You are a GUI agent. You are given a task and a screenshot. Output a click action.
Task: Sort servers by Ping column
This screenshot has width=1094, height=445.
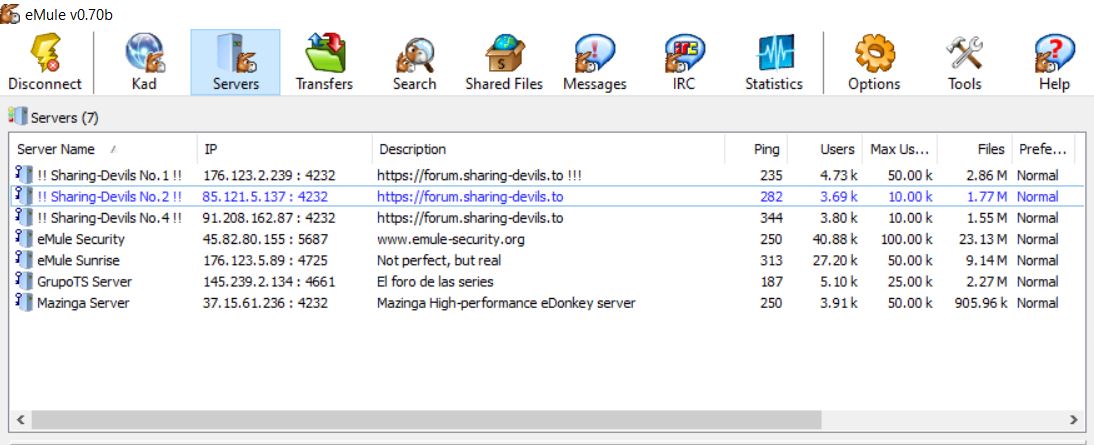coord(766,149)
